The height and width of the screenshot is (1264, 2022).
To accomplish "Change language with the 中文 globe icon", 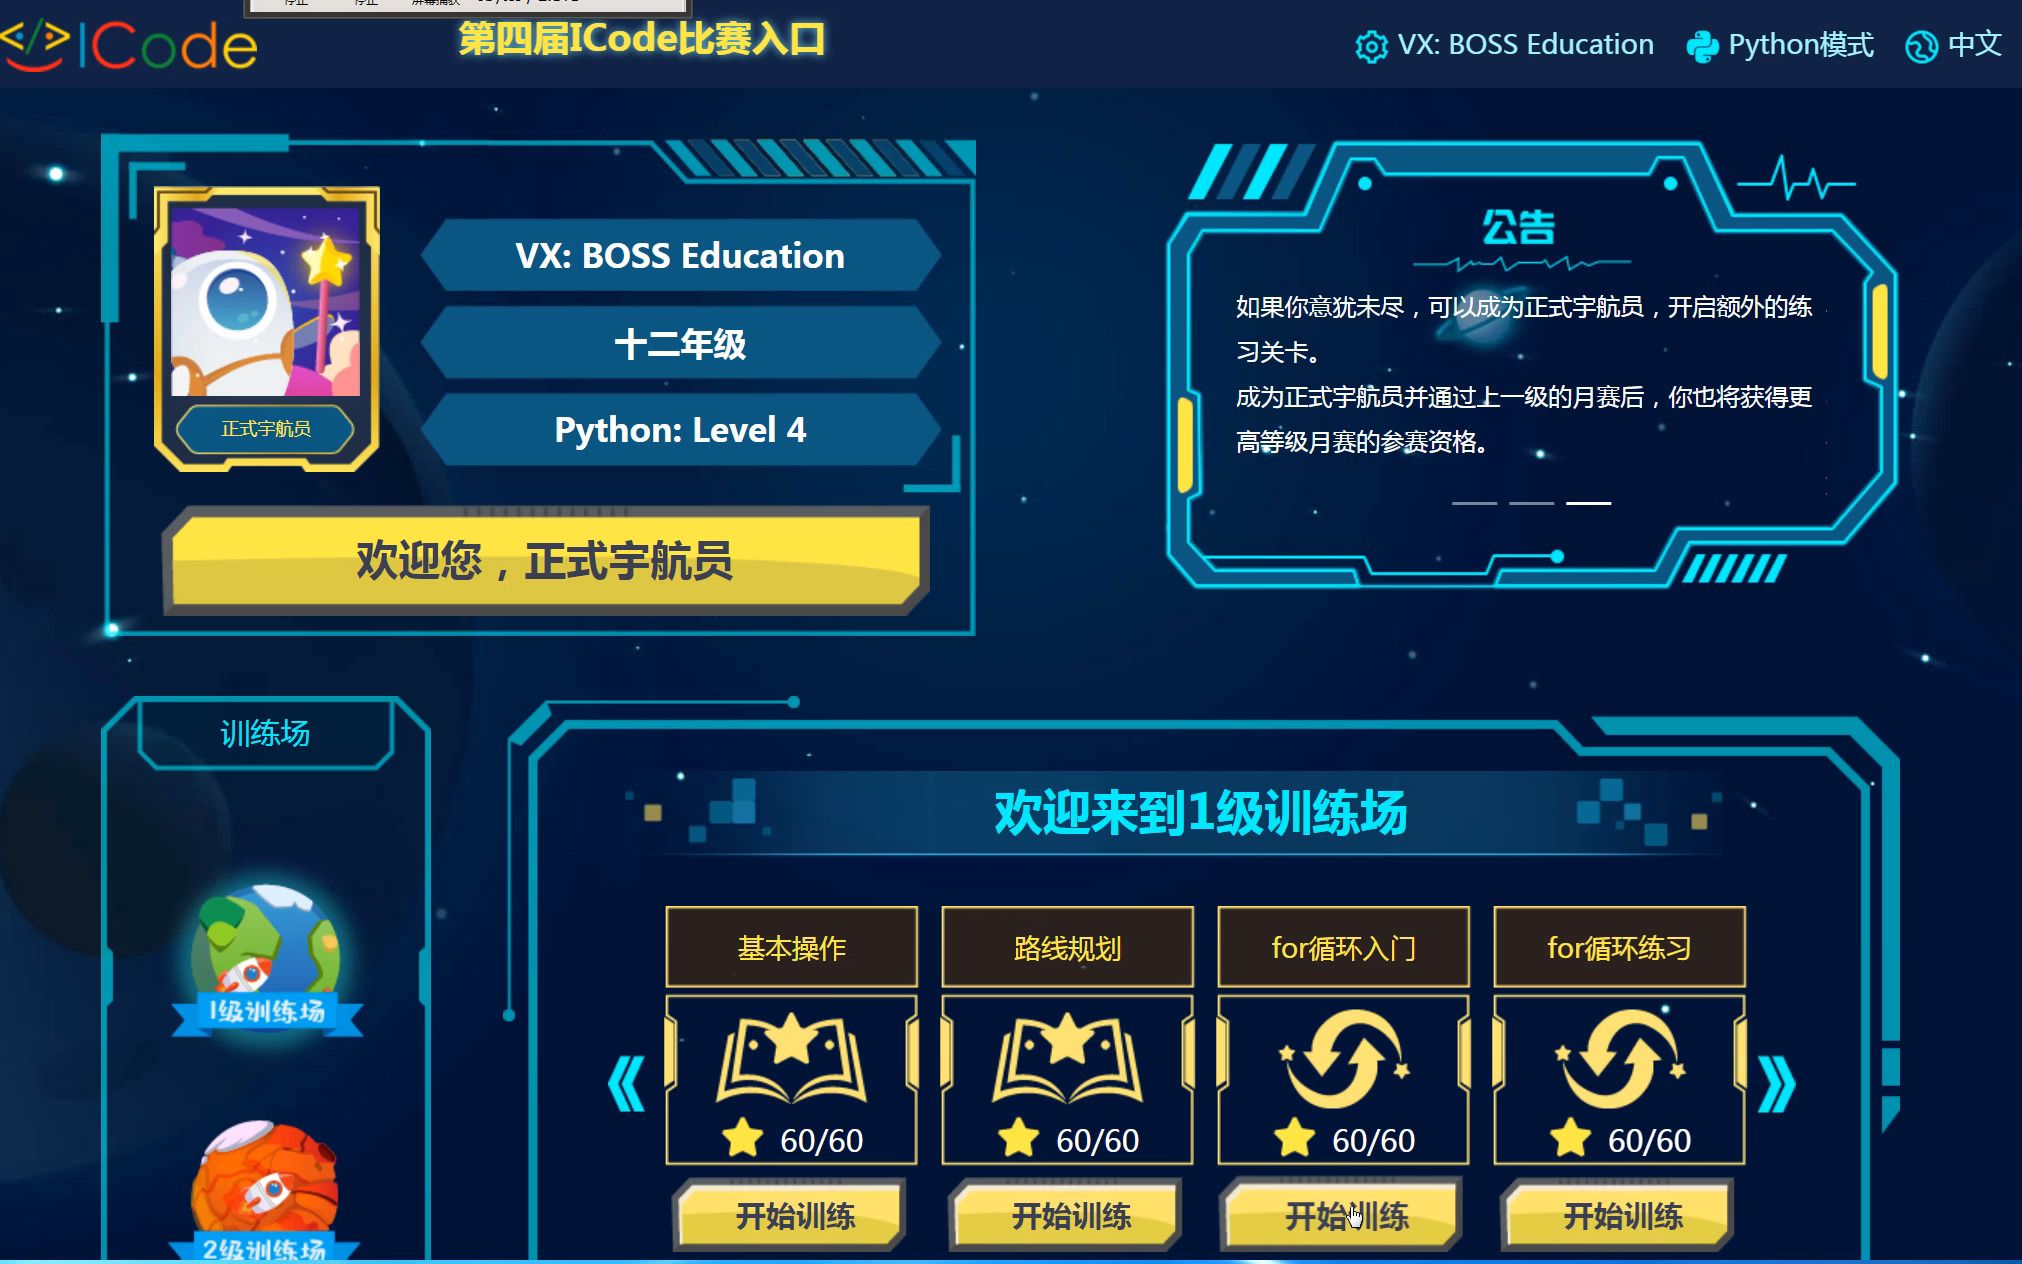I will click(1921, 46).
